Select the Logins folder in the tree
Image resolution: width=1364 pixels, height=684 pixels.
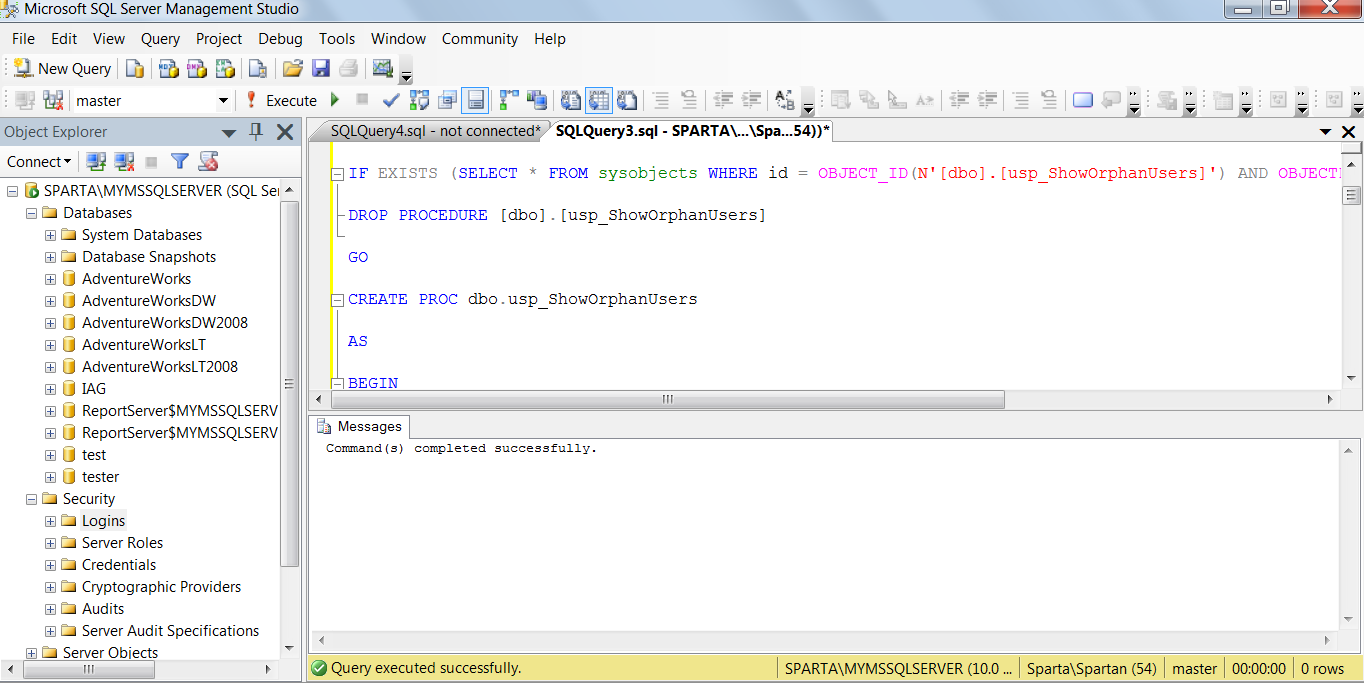pyautogui.click(x=103, y=521)
